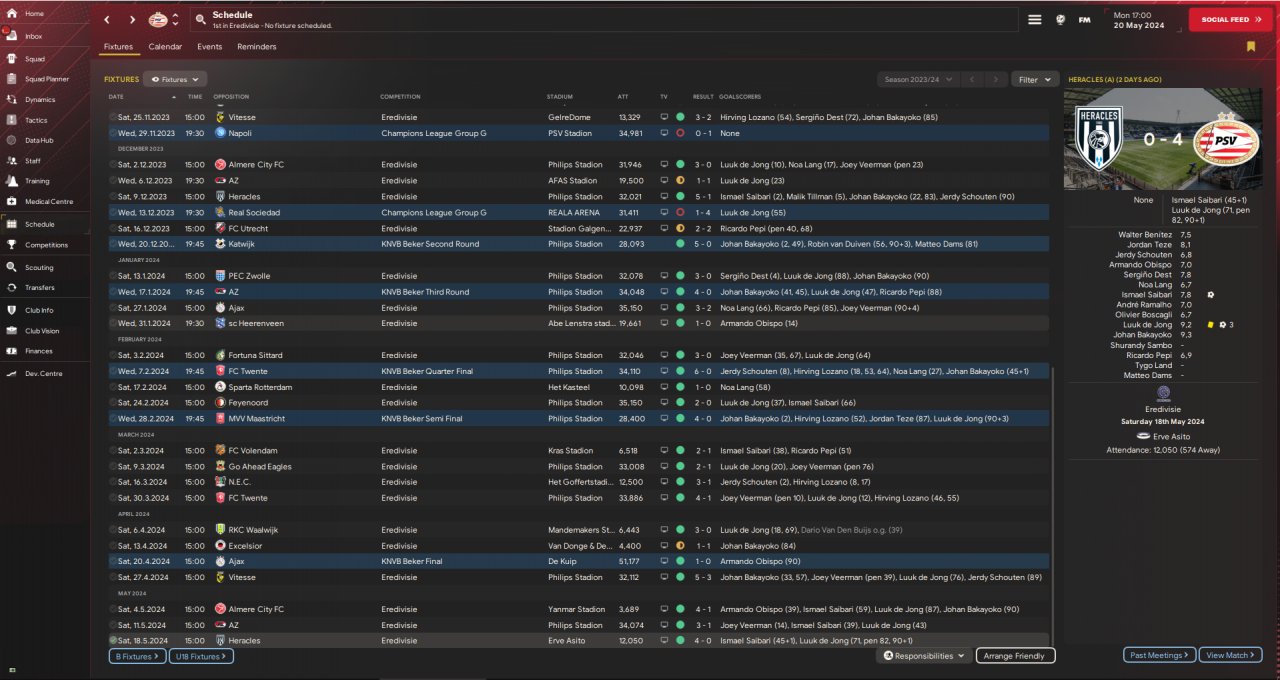Open the Filter dropdown
Image resolution: width=1280 pixels, height=680 pixels.
[x=1034, y=79]
